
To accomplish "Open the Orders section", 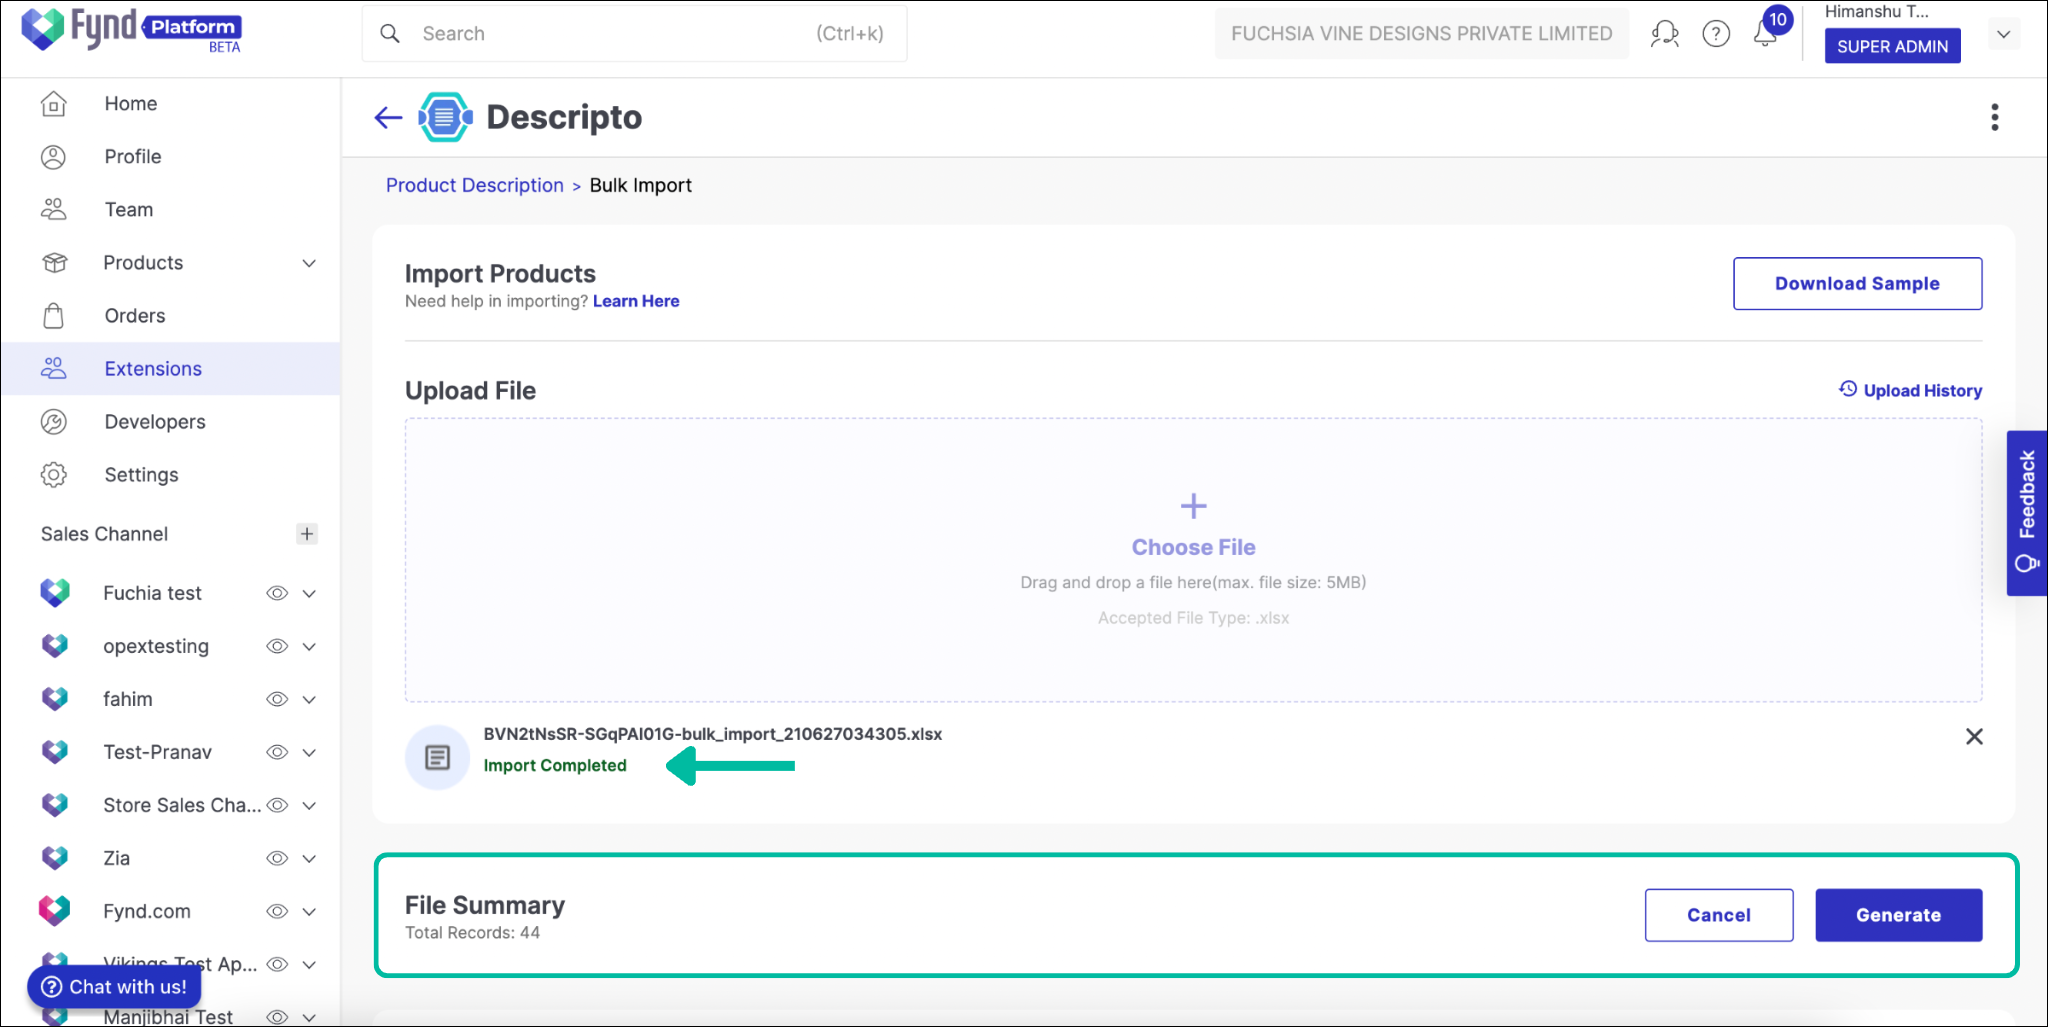I will (133, 315).
